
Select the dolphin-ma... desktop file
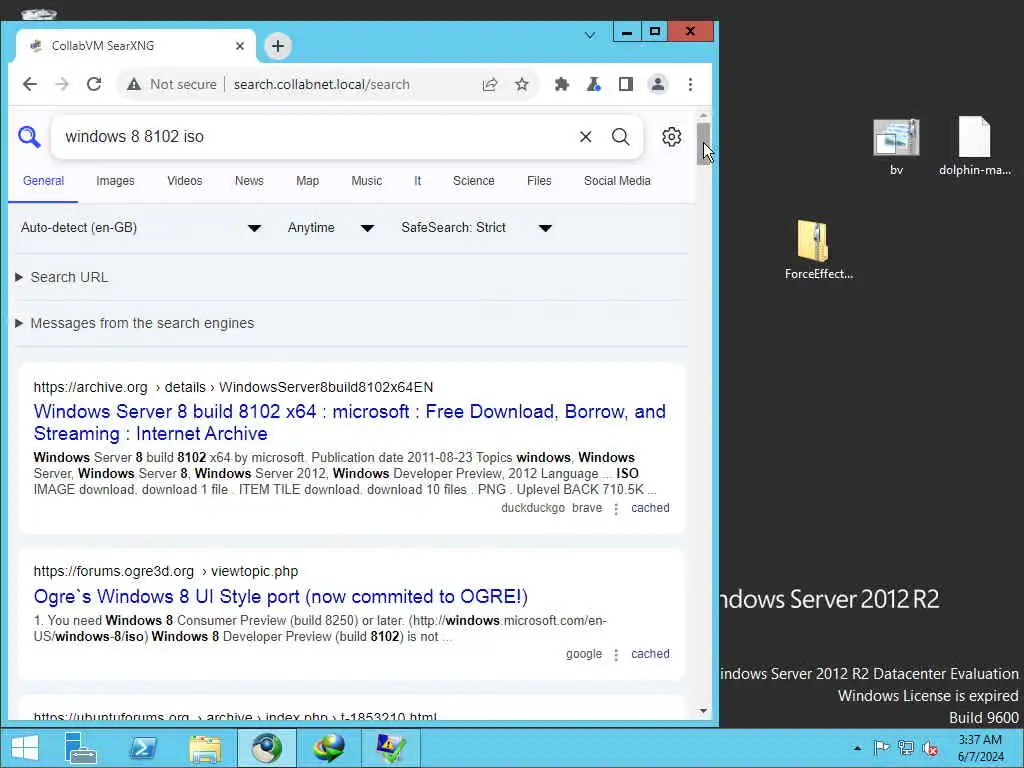[x=975, y=147]
